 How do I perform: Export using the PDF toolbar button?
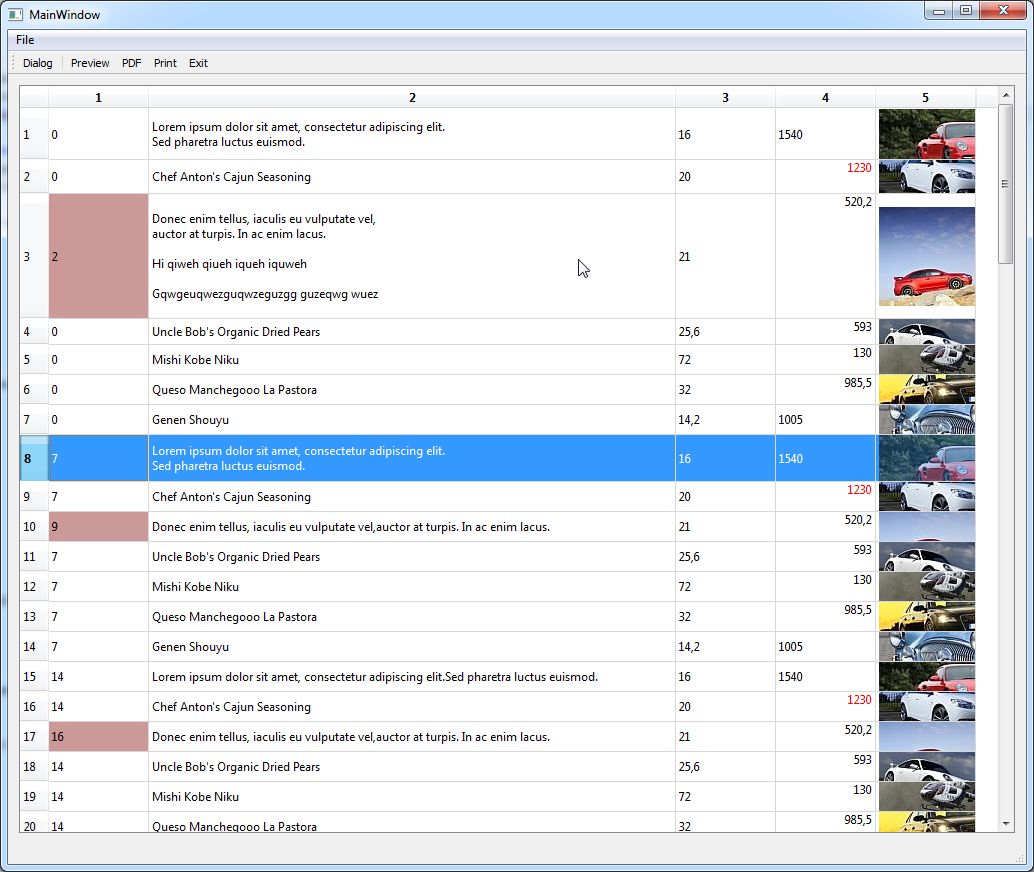[131, 63]
